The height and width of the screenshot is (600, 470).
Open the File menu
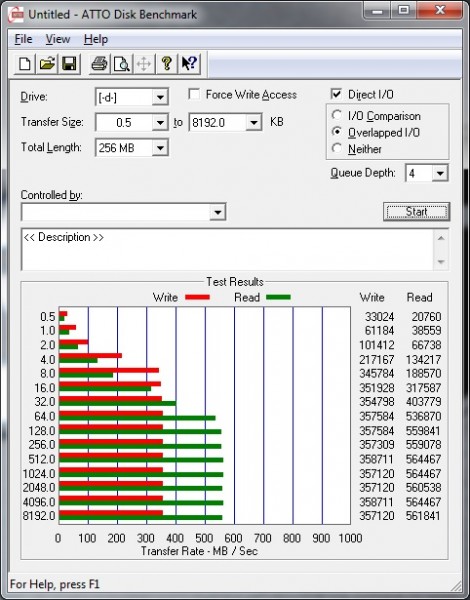click(x=23, y=39)
